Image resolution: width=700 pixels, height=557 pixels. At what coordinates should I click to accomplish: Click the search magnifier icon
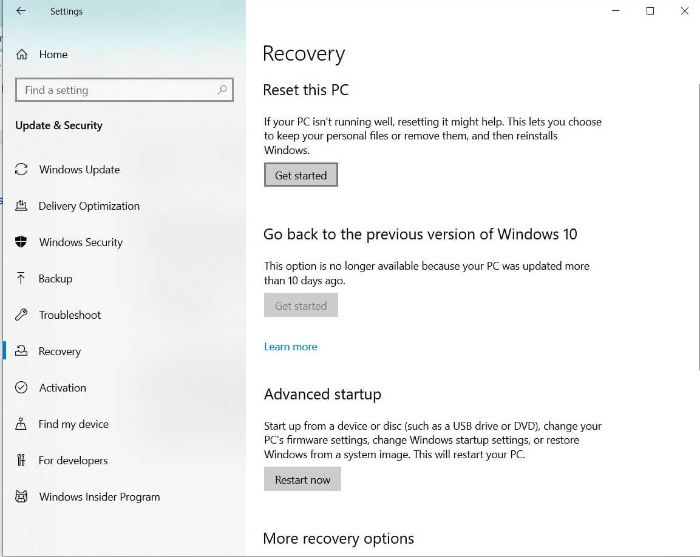click(222, 90)
